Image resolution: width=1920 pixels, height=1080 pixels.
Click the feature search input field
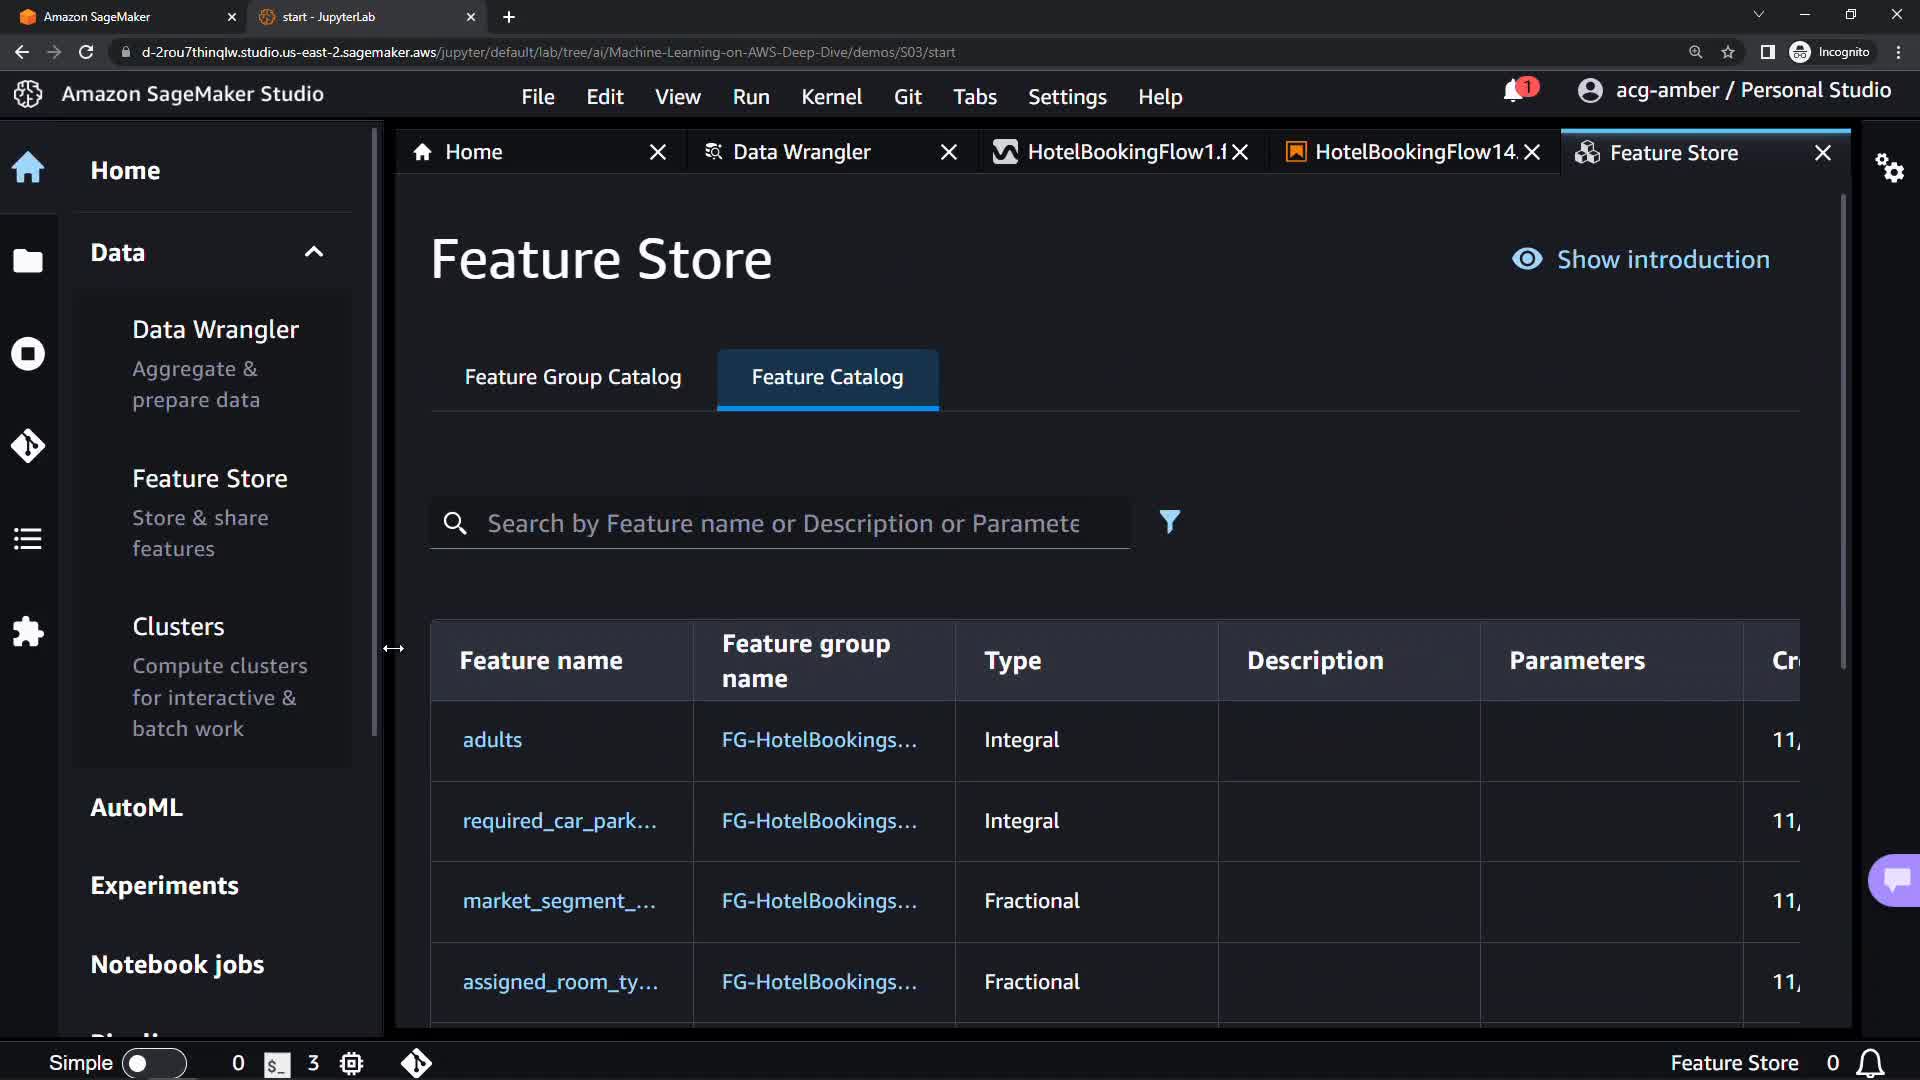point(782,524)
